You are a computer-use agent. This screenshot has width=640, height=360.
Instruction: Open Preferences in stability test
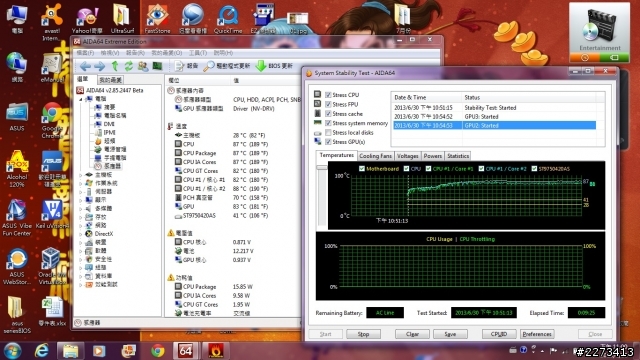537,334
